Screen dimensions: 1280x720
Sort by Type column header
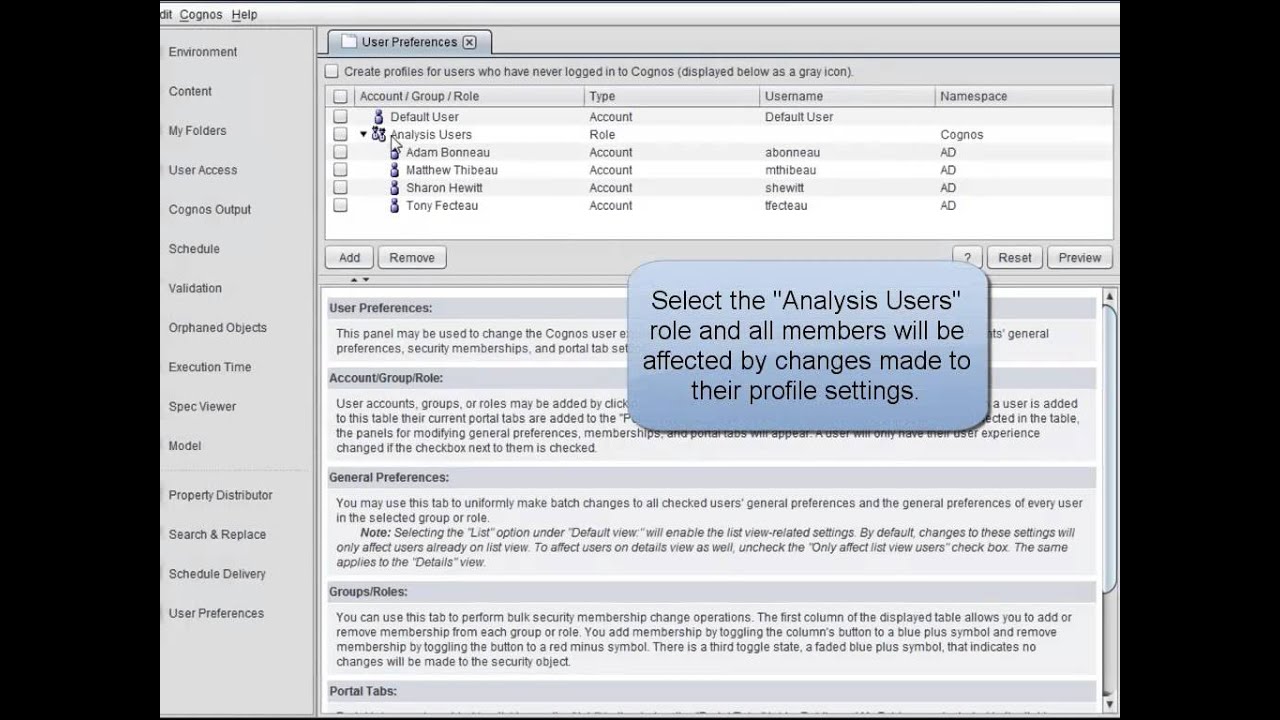[x=672, y=97]
